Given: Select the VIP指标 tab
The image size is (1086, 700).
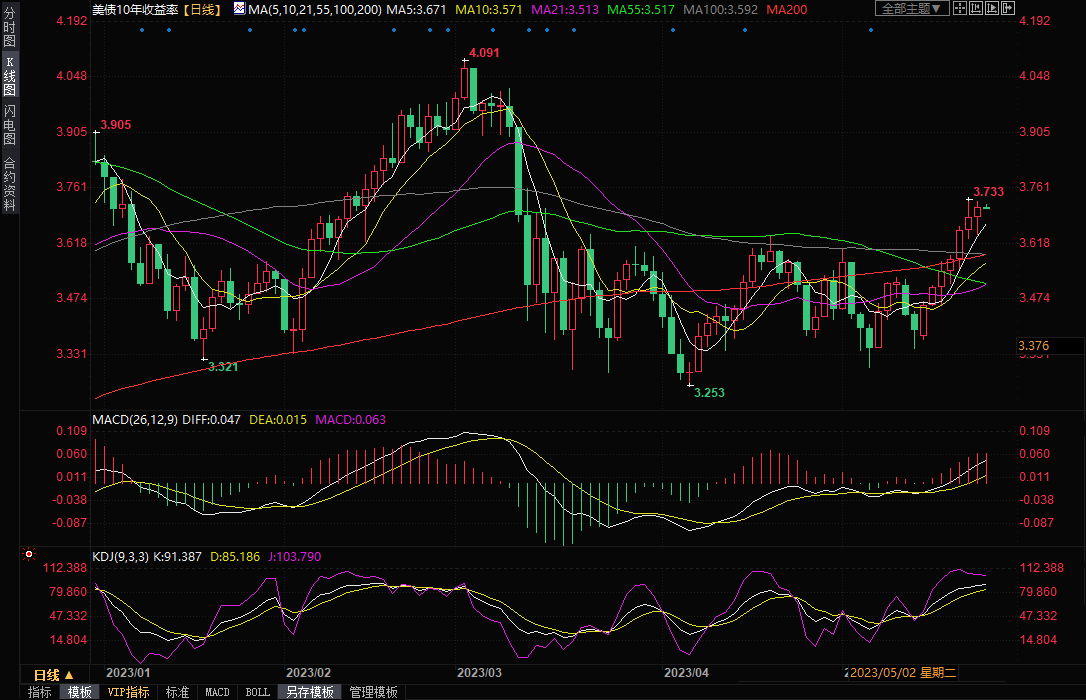Looking at the screenshot, I should tap(128, 692).
